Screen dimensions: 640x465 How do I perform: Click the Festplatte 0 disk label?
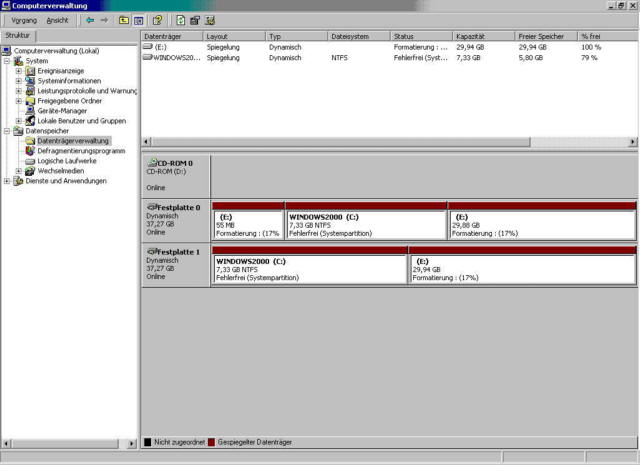(x=179, y=207)
